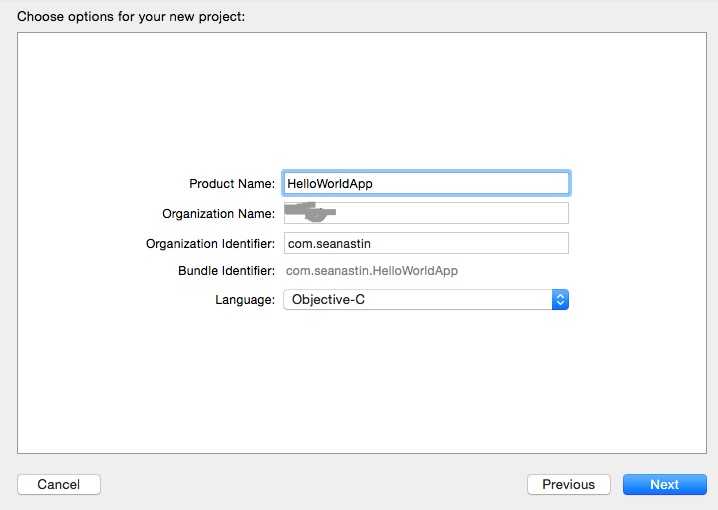Image resolution: width=718 pixels, height=510 pixels.
Task: Click the "Language:" label
Action: (x=245, y=300)
